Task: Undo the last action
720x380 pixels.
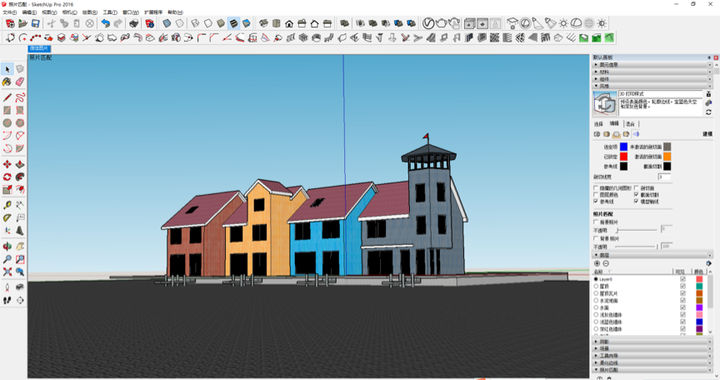Action: [106, 23]
